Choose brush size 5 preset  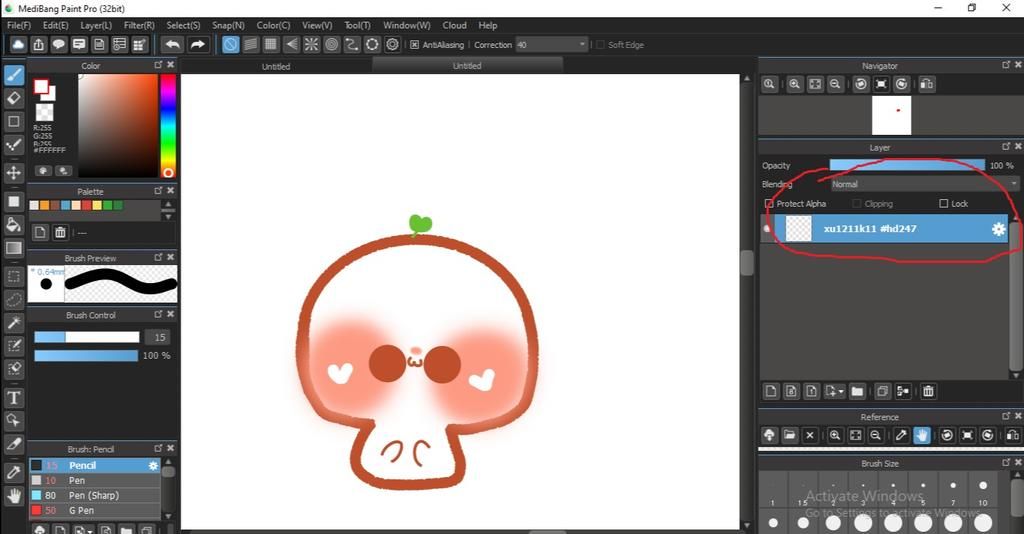[923, 491]
